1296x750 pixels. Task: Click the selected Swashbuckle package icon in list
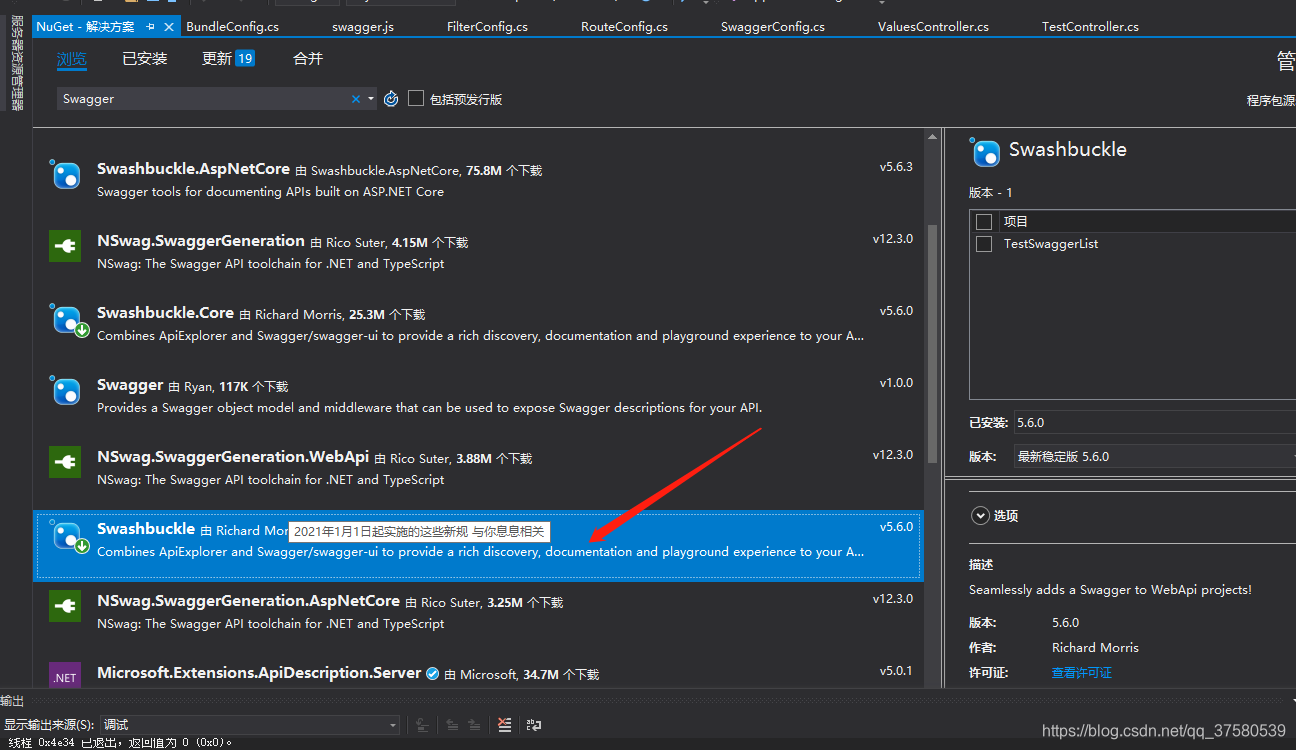point(68,537)
